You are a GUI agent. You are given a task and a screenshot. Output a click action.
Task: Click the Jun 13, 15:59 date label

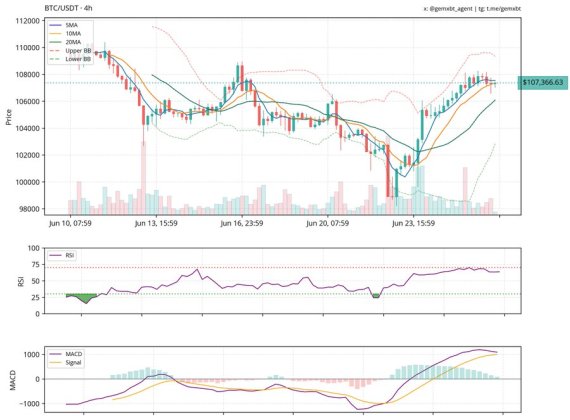coord(156,223)
